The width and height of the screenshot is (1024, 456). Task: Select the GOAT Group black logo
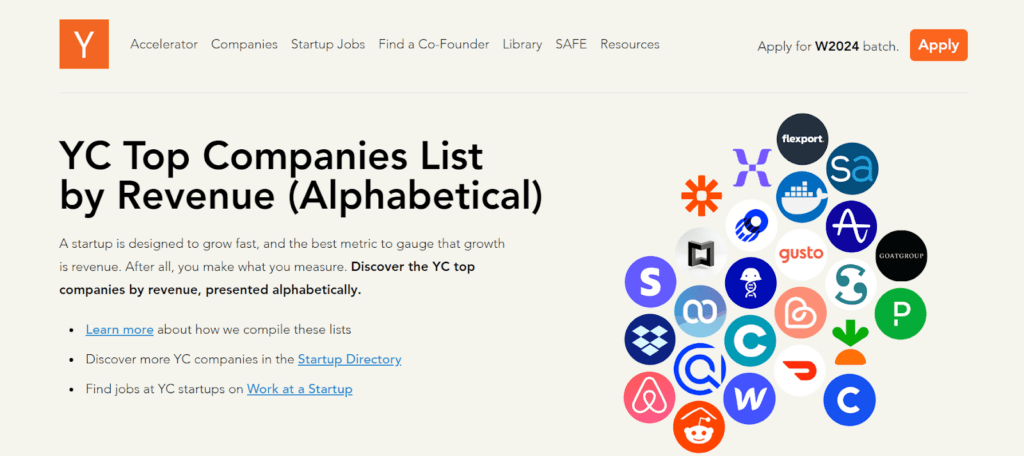click(x=901, y=255)
